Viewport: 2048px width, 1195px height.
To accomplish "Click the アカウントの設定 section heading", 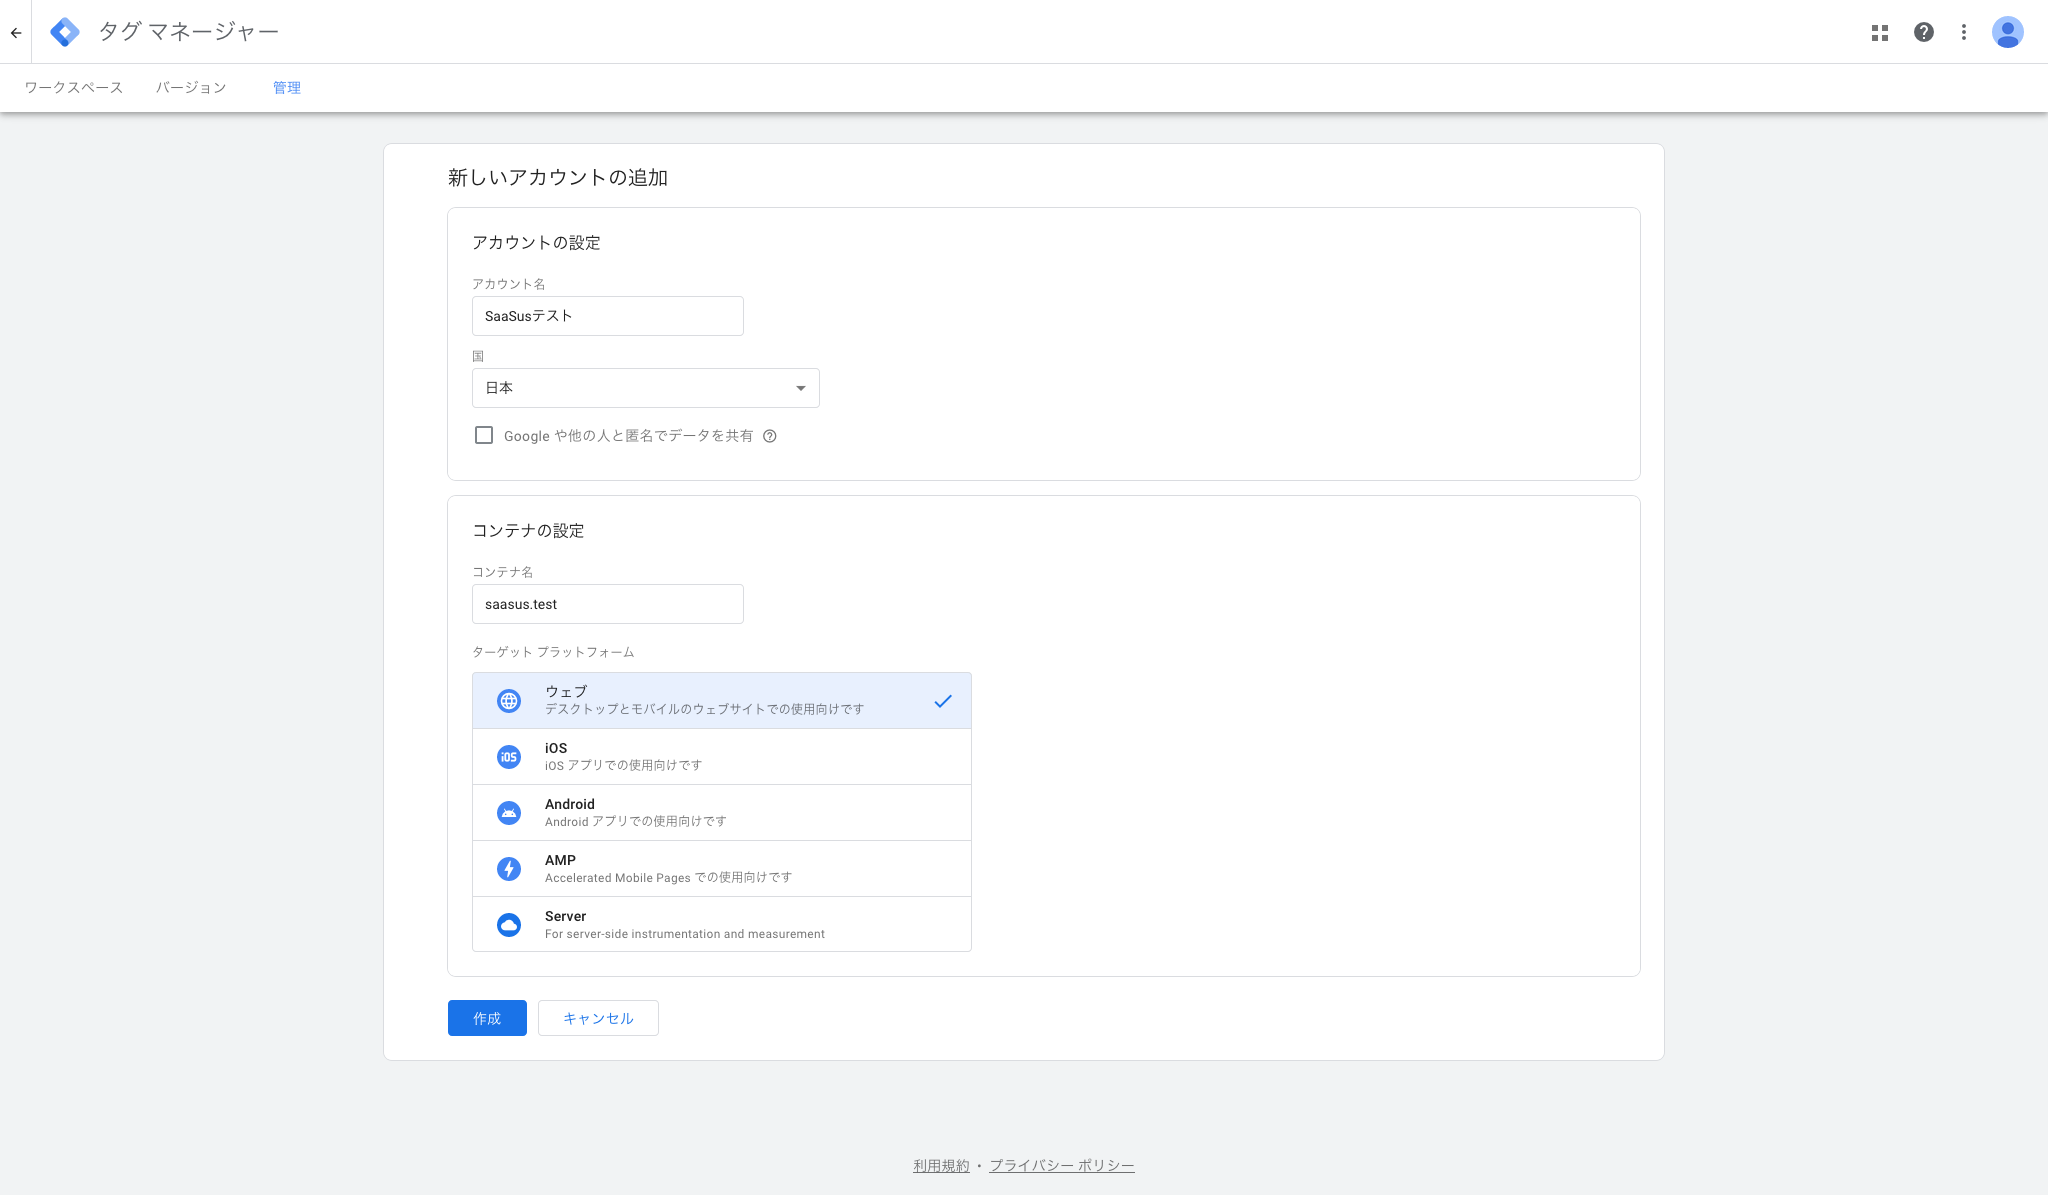I will 536,243.
